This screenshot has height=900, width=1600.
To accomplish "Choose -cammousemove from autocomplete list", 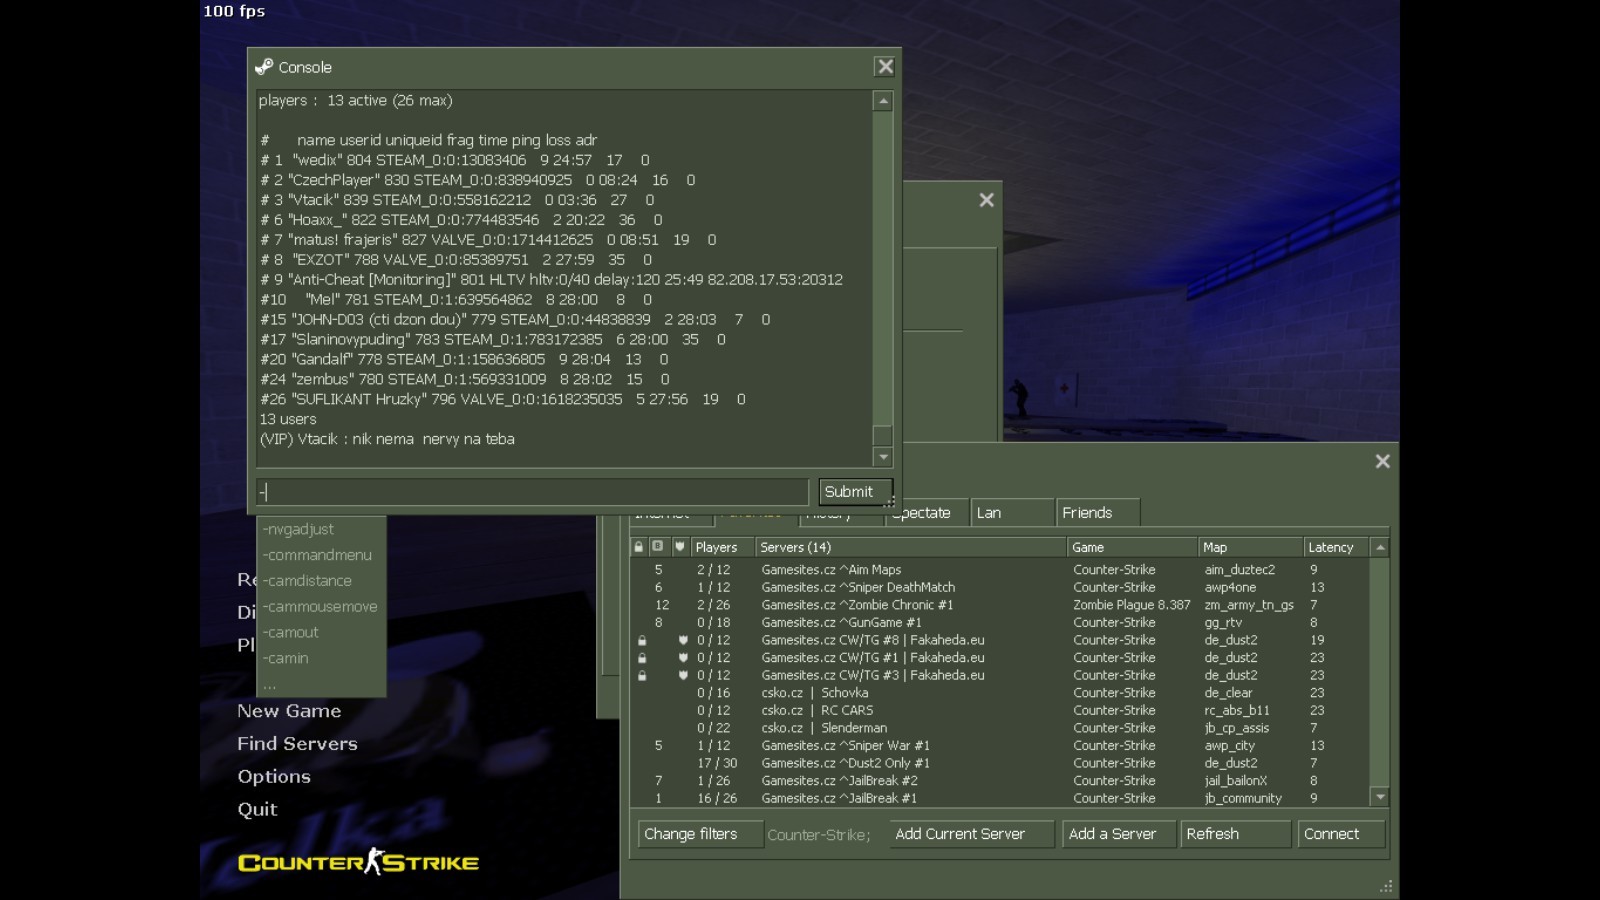I will pos(321,607).
